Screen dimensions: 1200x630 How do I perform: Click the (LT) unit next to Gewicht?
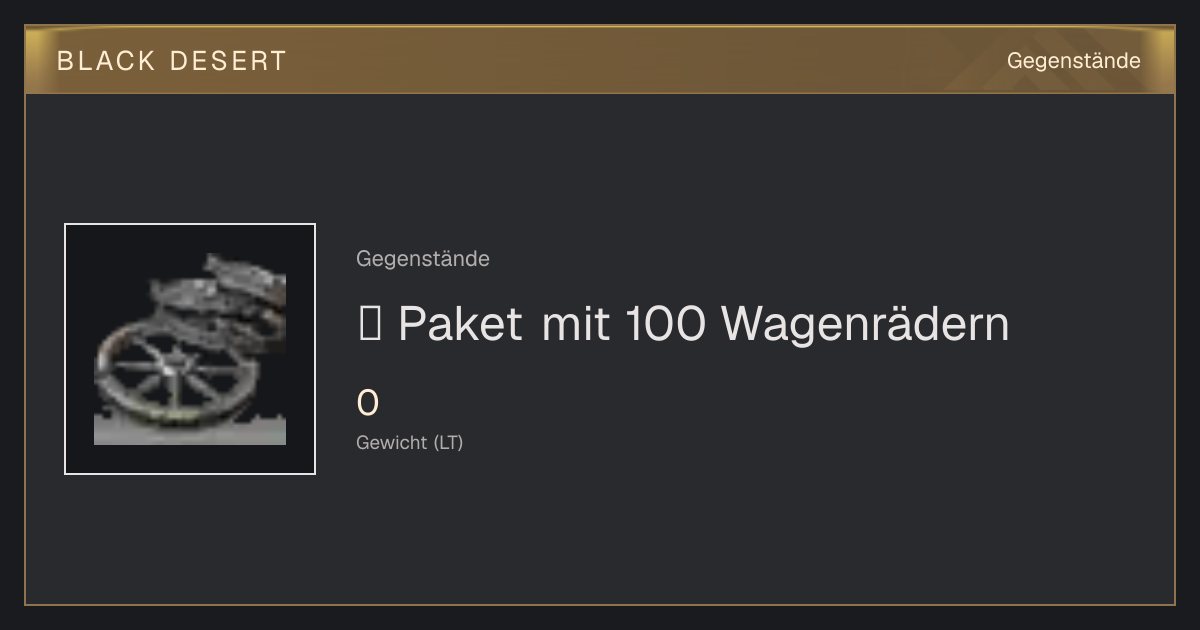[448, 443]
